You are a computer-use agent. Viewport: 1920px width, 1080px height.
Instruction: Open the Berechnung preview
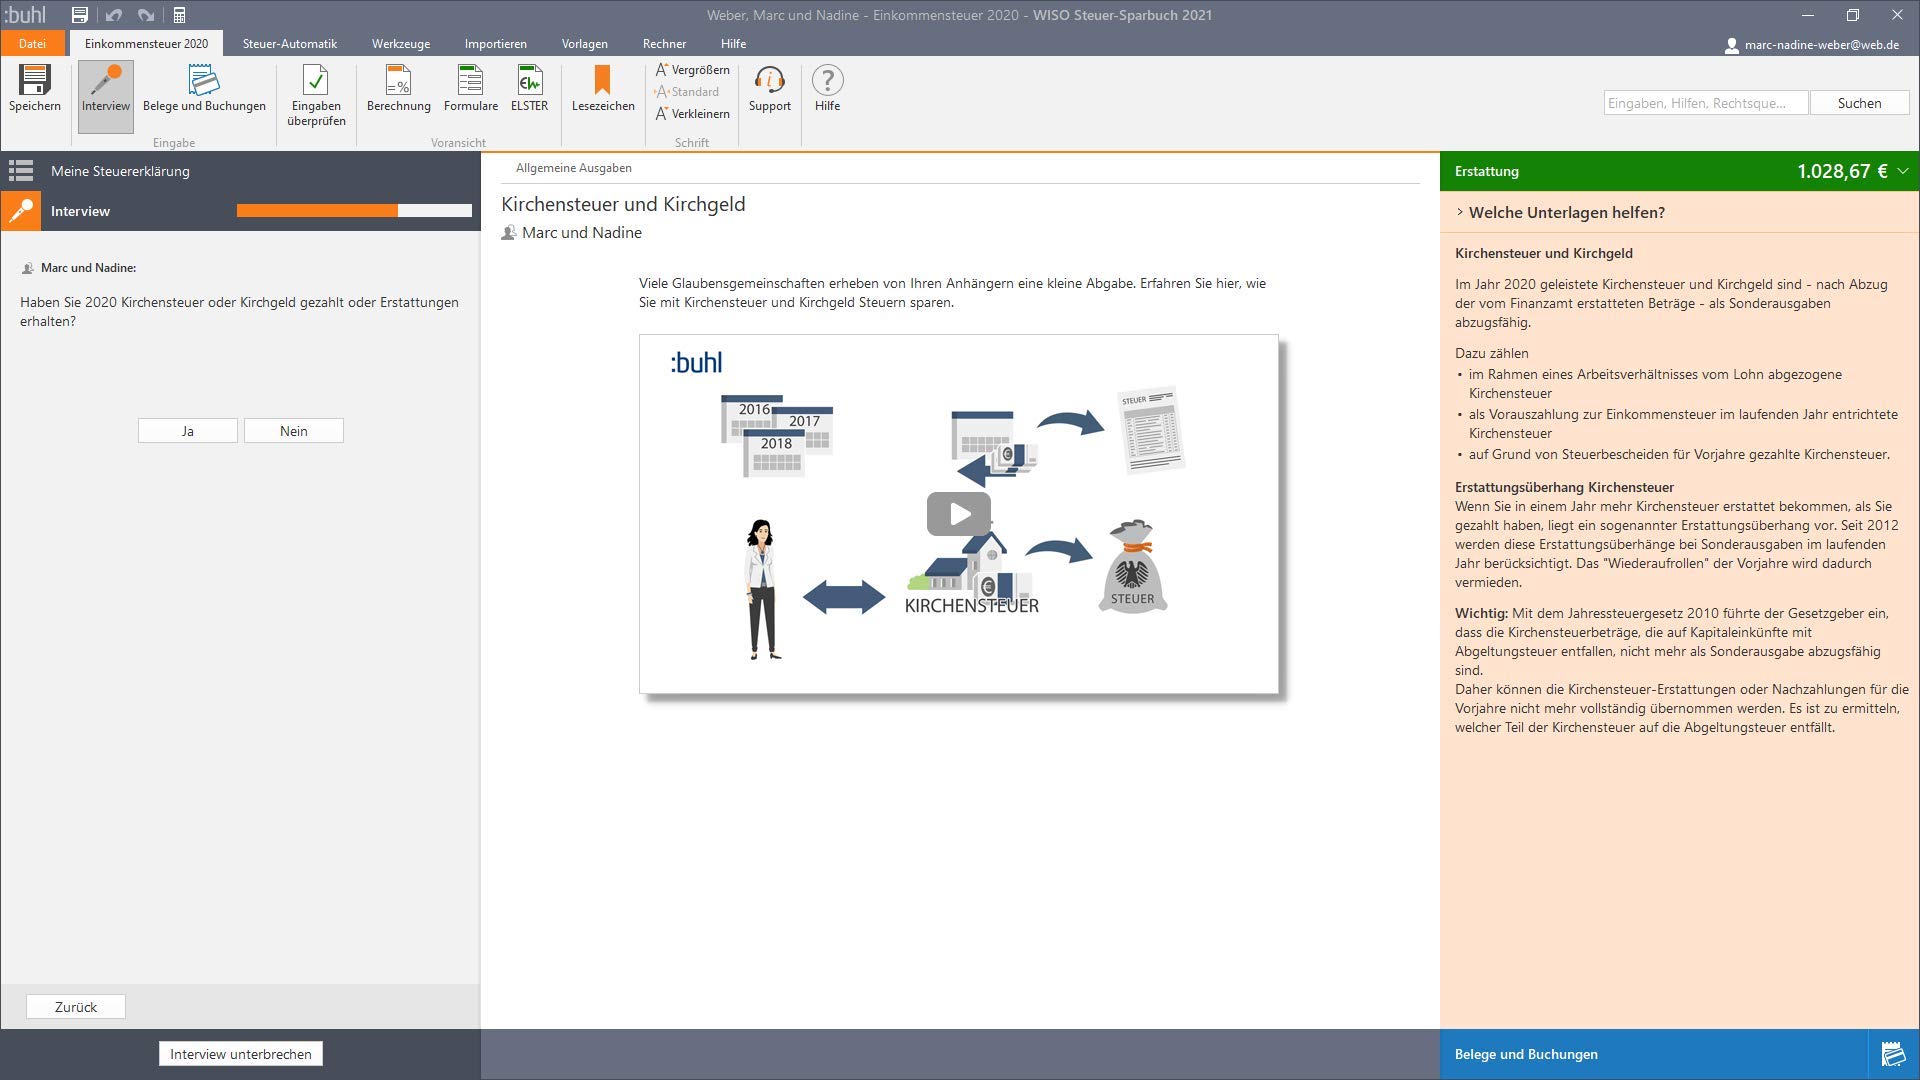398,89
